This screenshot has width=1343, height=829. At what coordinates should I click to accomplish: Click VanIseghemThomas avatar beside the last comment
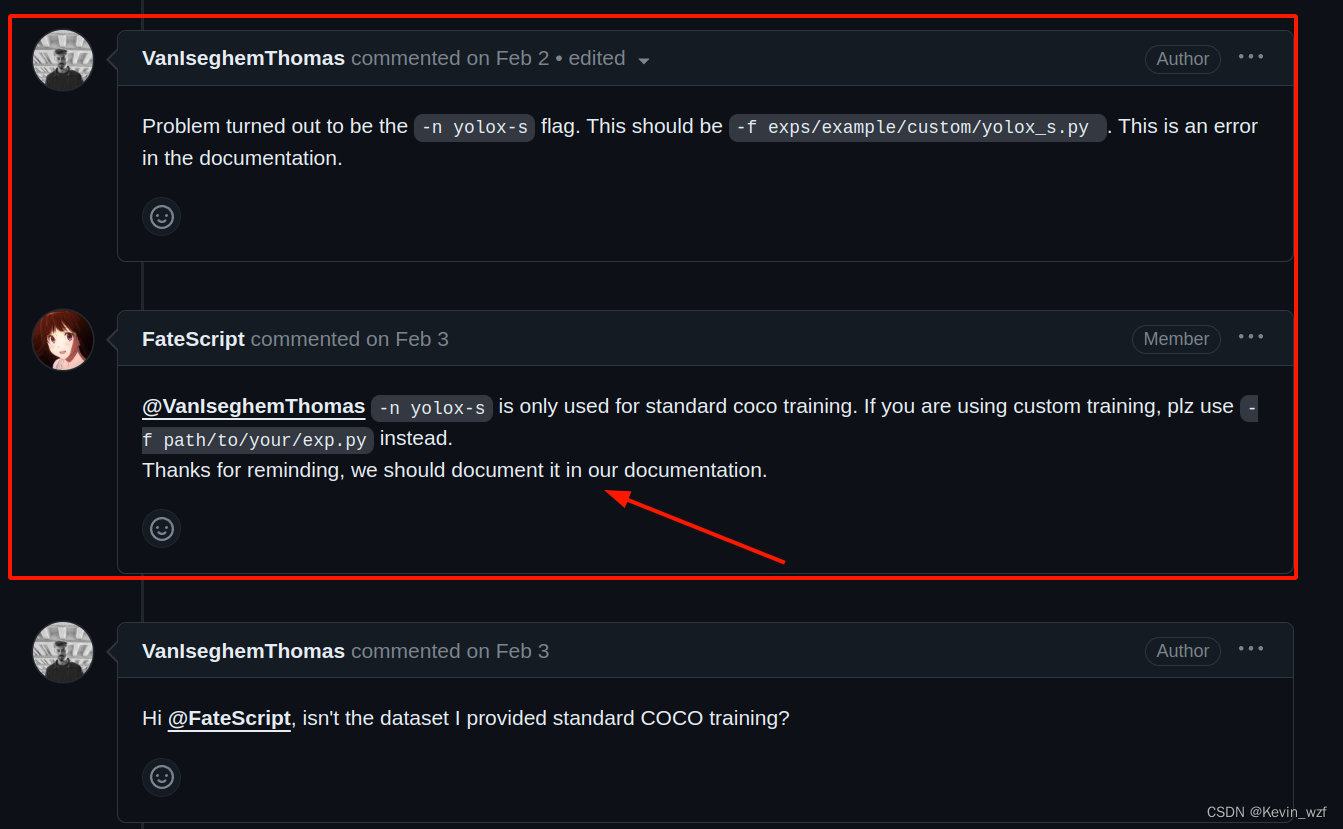(63, 652)
